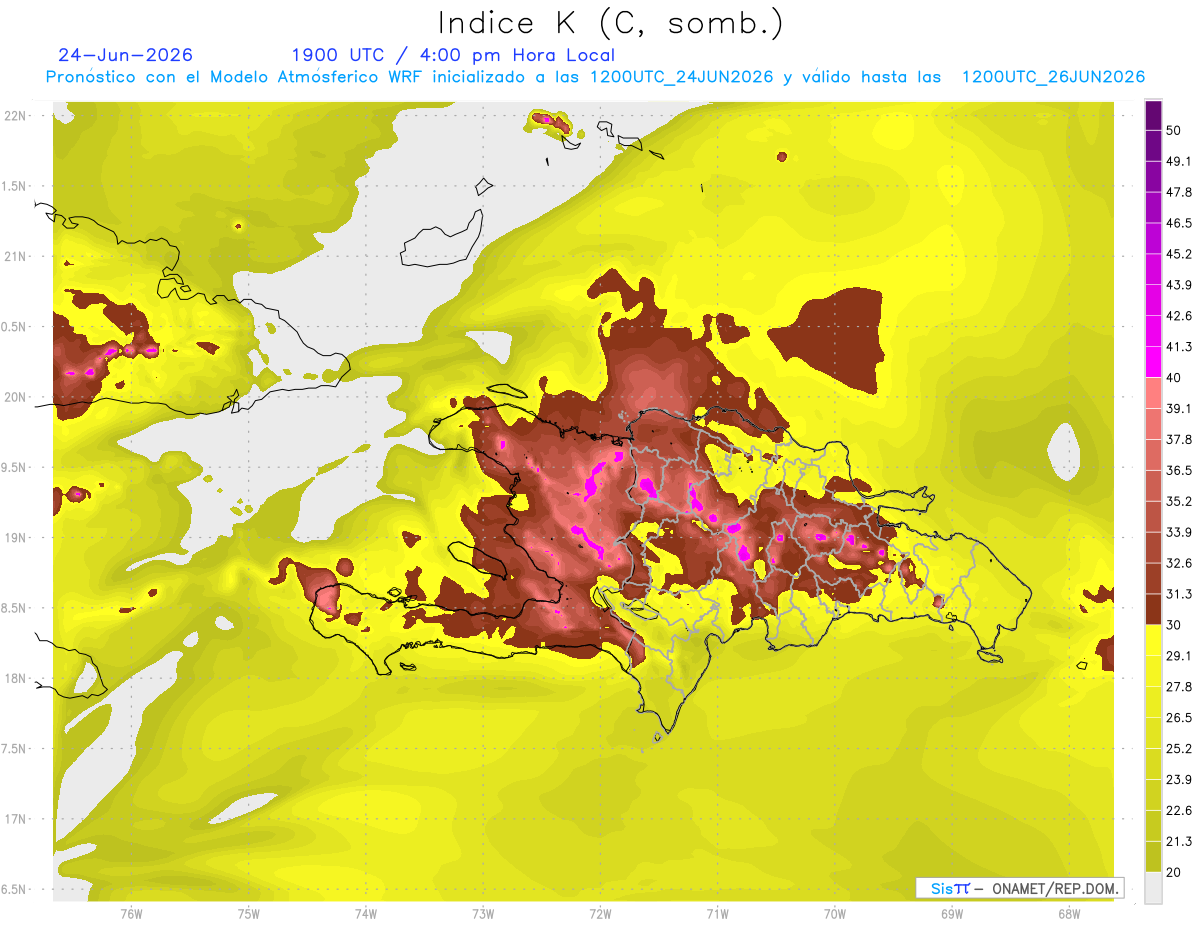Click the '37.8' value on the color scale
This screenshot has height=927, width=1200.
click(x=1178, y=439)
